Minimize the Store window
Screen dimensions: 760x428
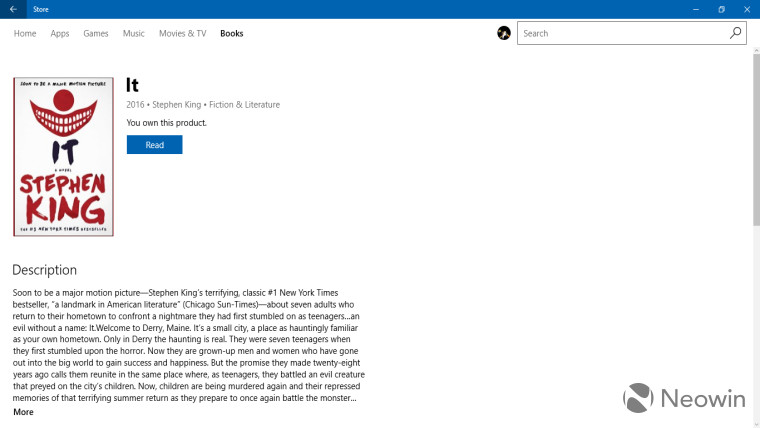pos(696,9)
